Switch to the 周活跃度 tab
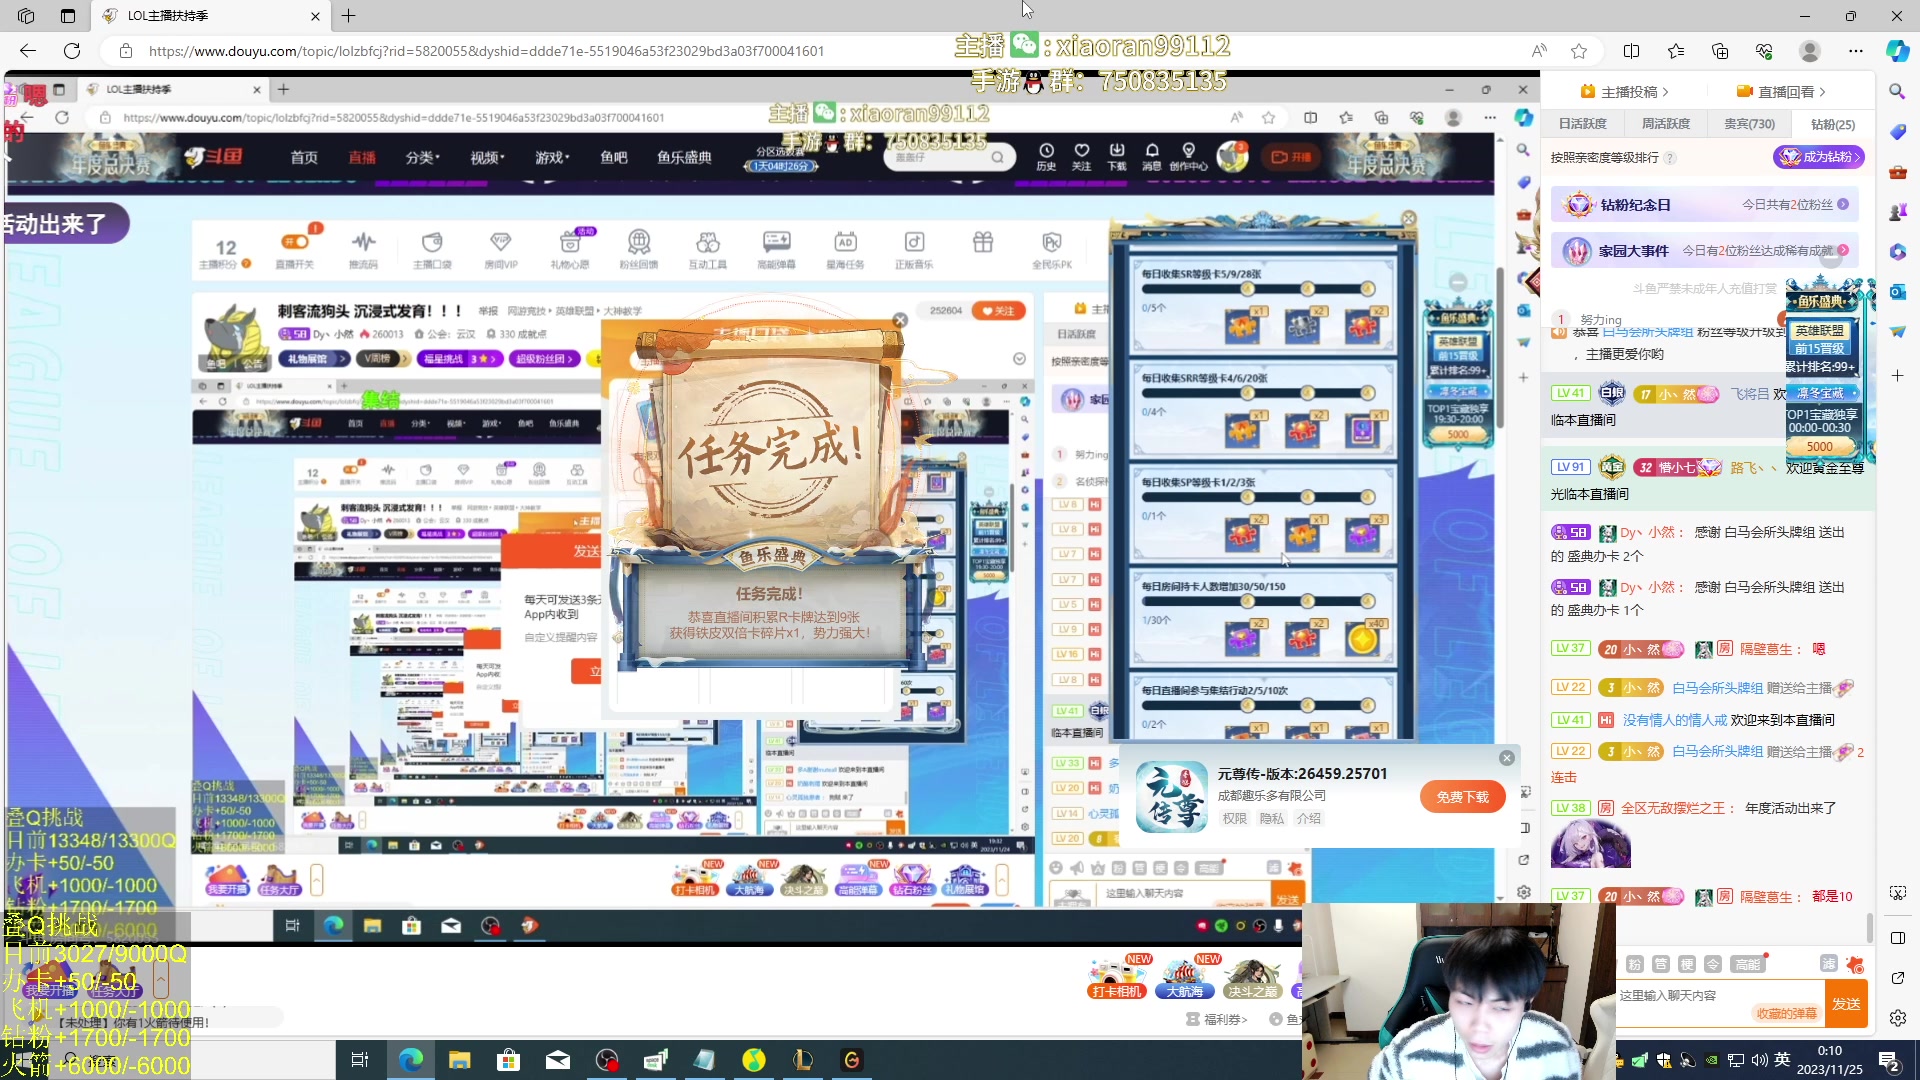This screenshot has width=1920, height=1080. click(1666, 124)
